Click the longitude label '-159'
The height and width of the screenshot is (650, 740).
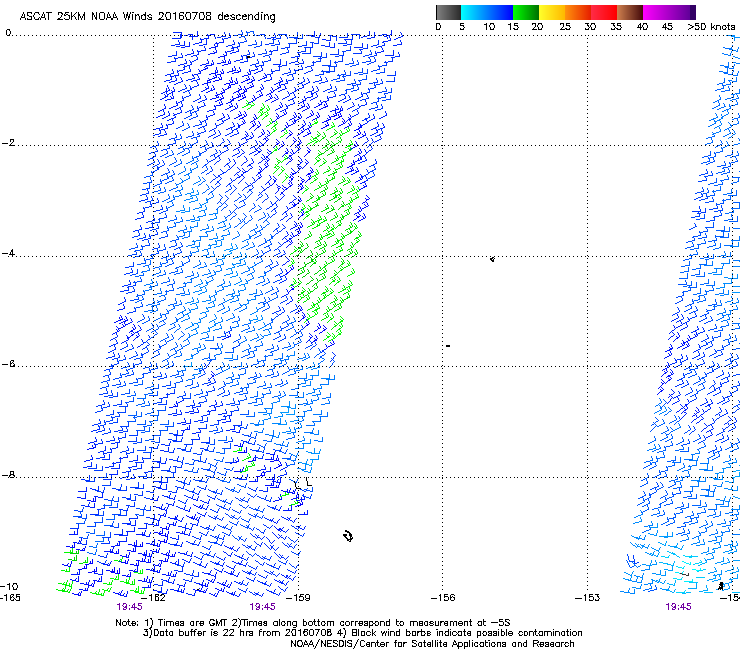[299, 598]
